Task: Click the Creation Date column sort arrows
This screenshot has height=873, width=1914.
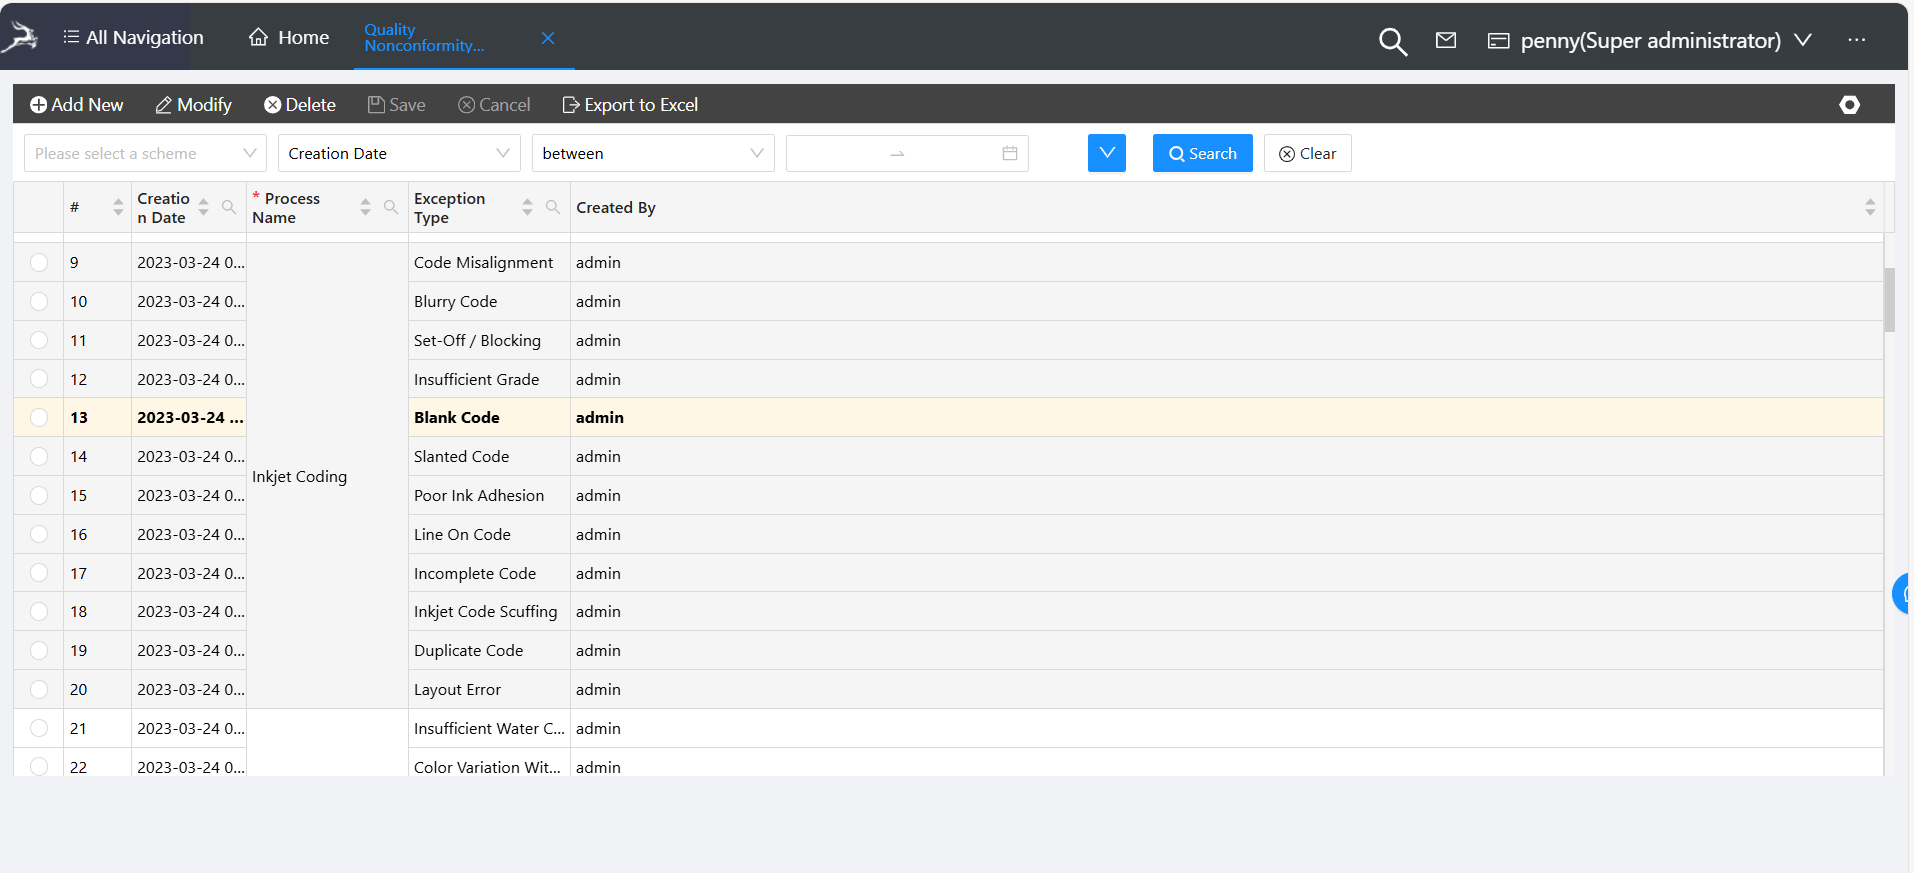Action: pyautogui.click(x=204, y=207)
